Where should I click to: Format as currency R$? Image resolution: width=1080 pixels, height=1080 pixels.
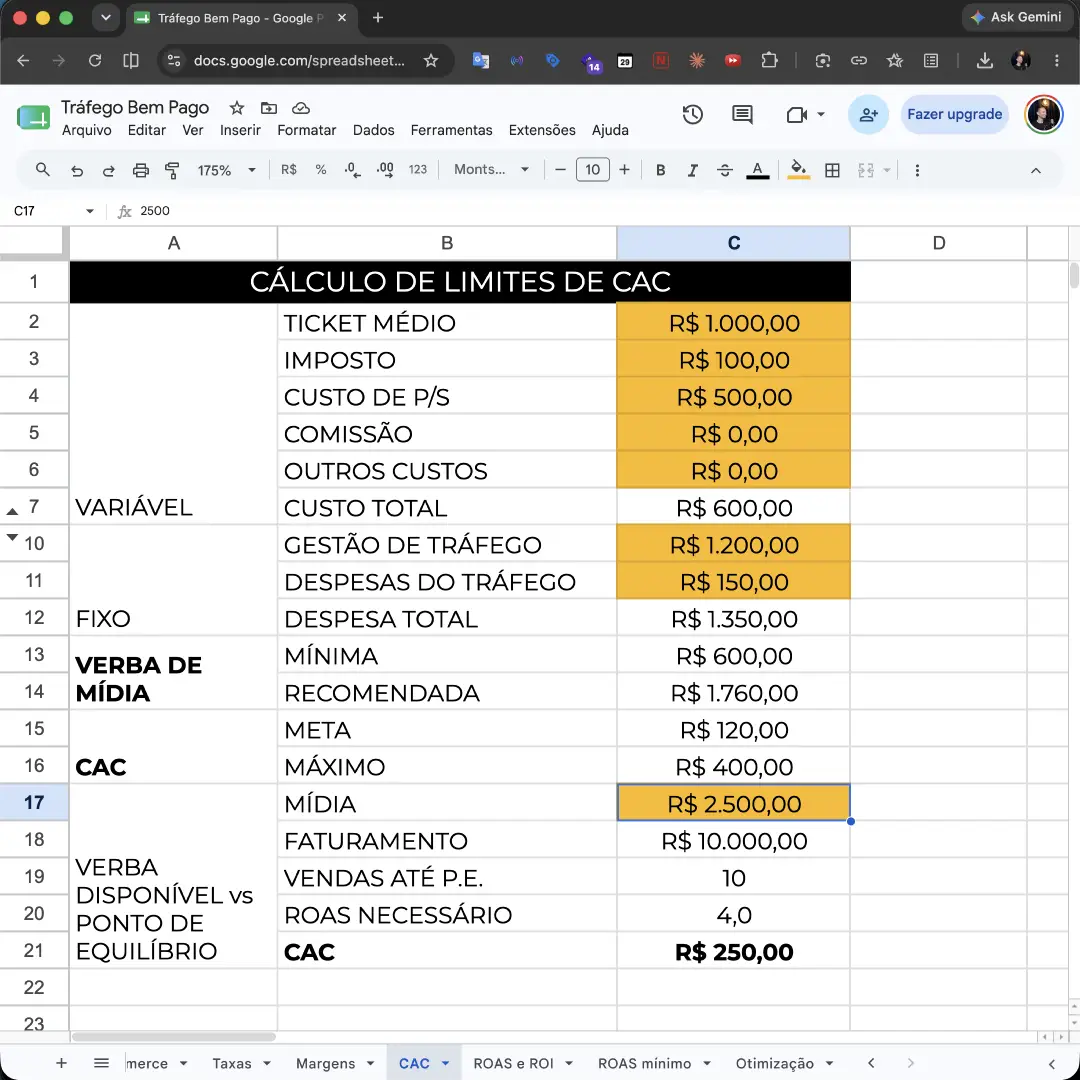[289, 169]
